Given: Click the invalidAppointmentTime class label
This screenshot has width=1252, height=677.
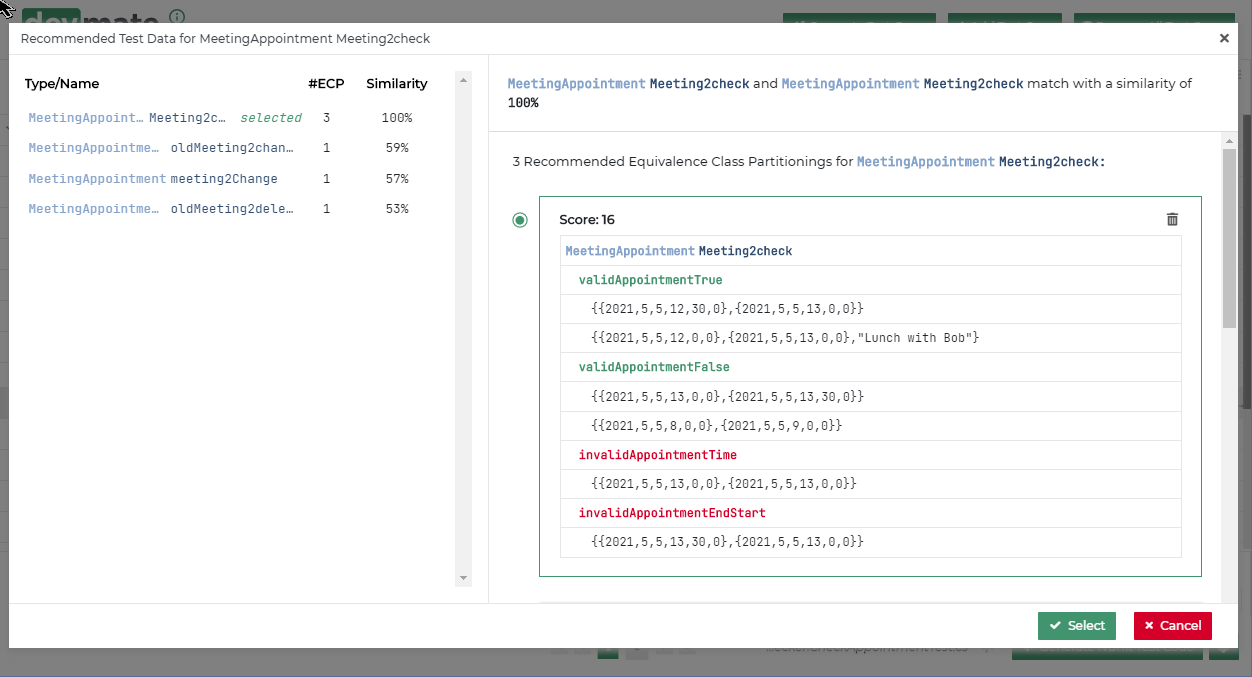Looking at the screenshot, I should 657,455.
